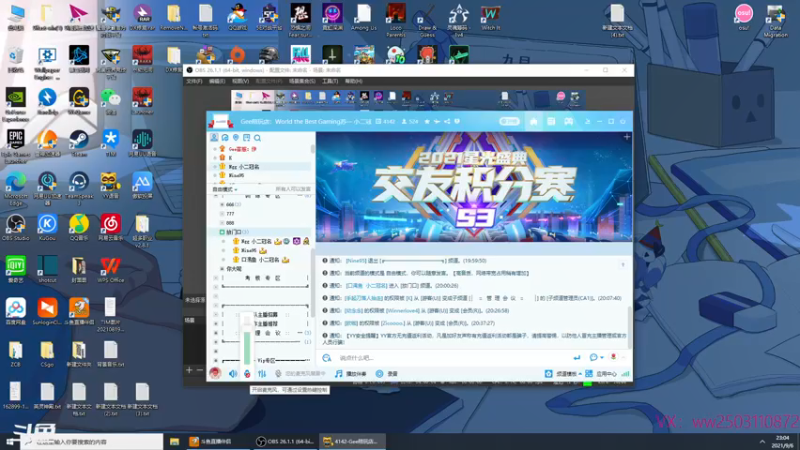
Task: Click the music accompaniment icon in YY
Action: click(338, 373)
